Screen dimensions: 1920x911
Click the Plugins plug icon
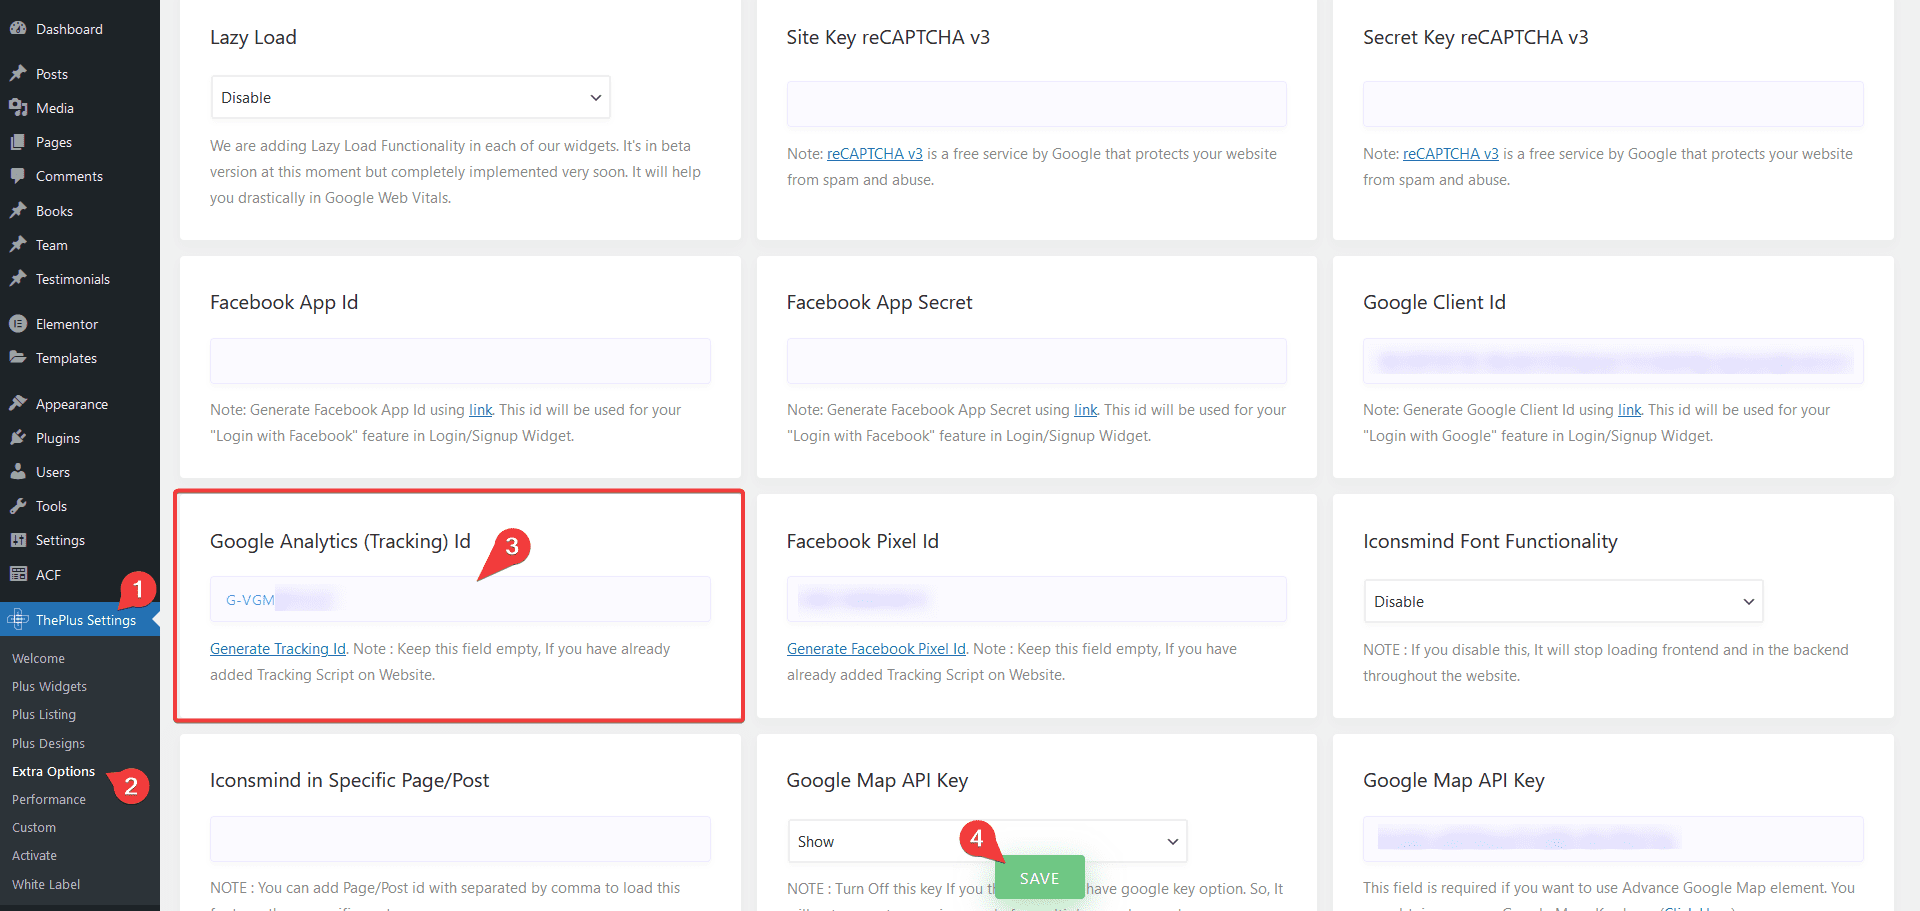(18, 438)
